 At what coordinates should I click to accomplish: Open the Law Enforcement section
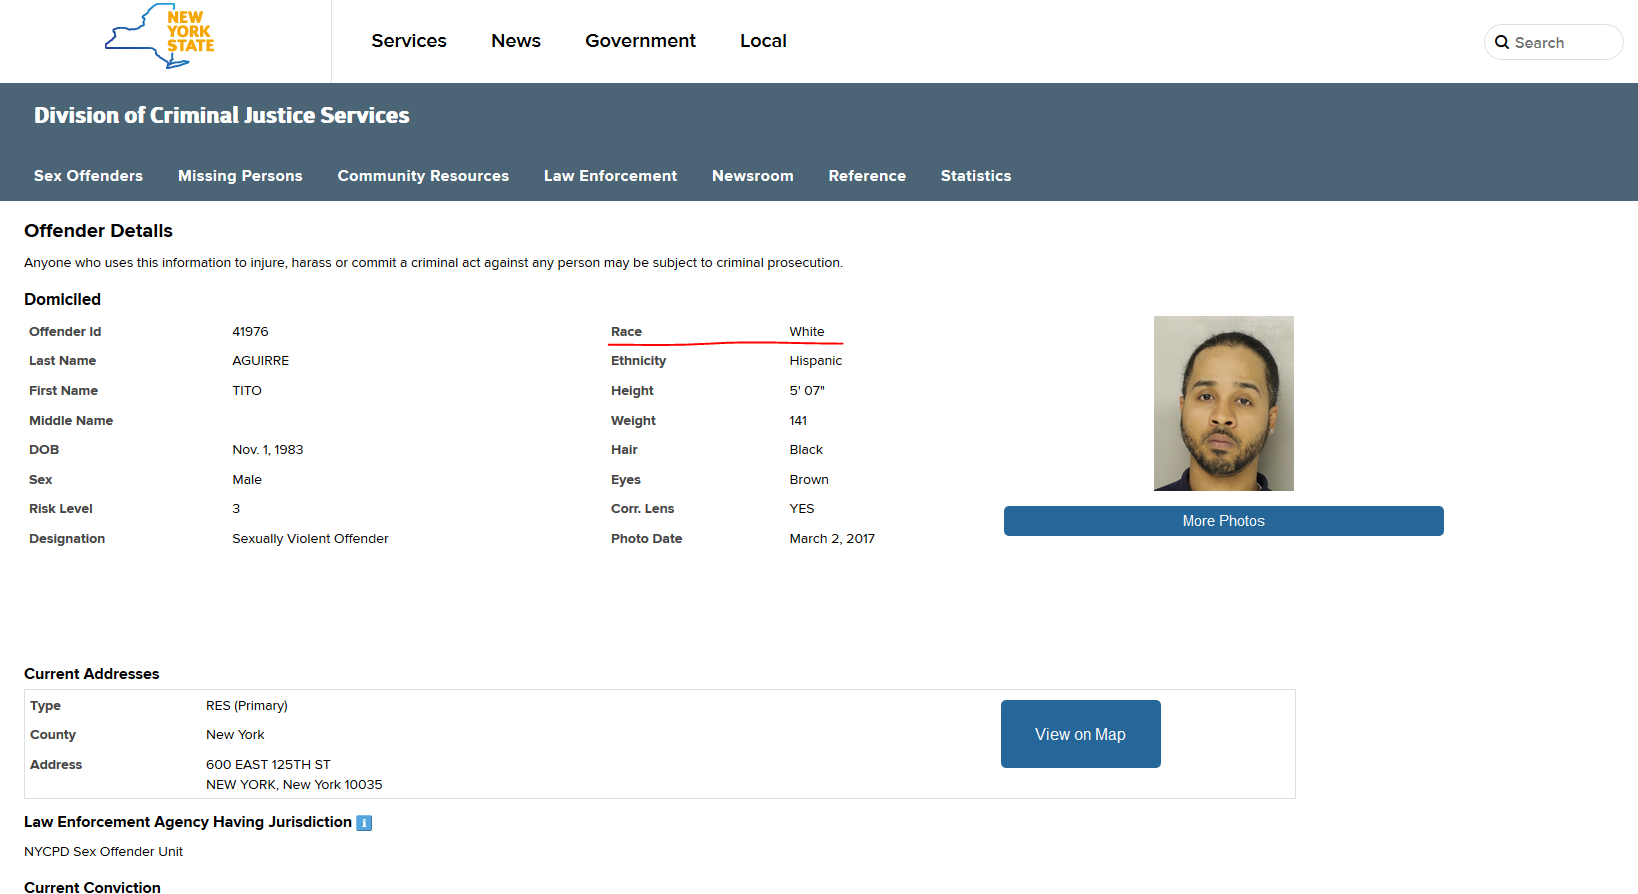tap(610, 176)
